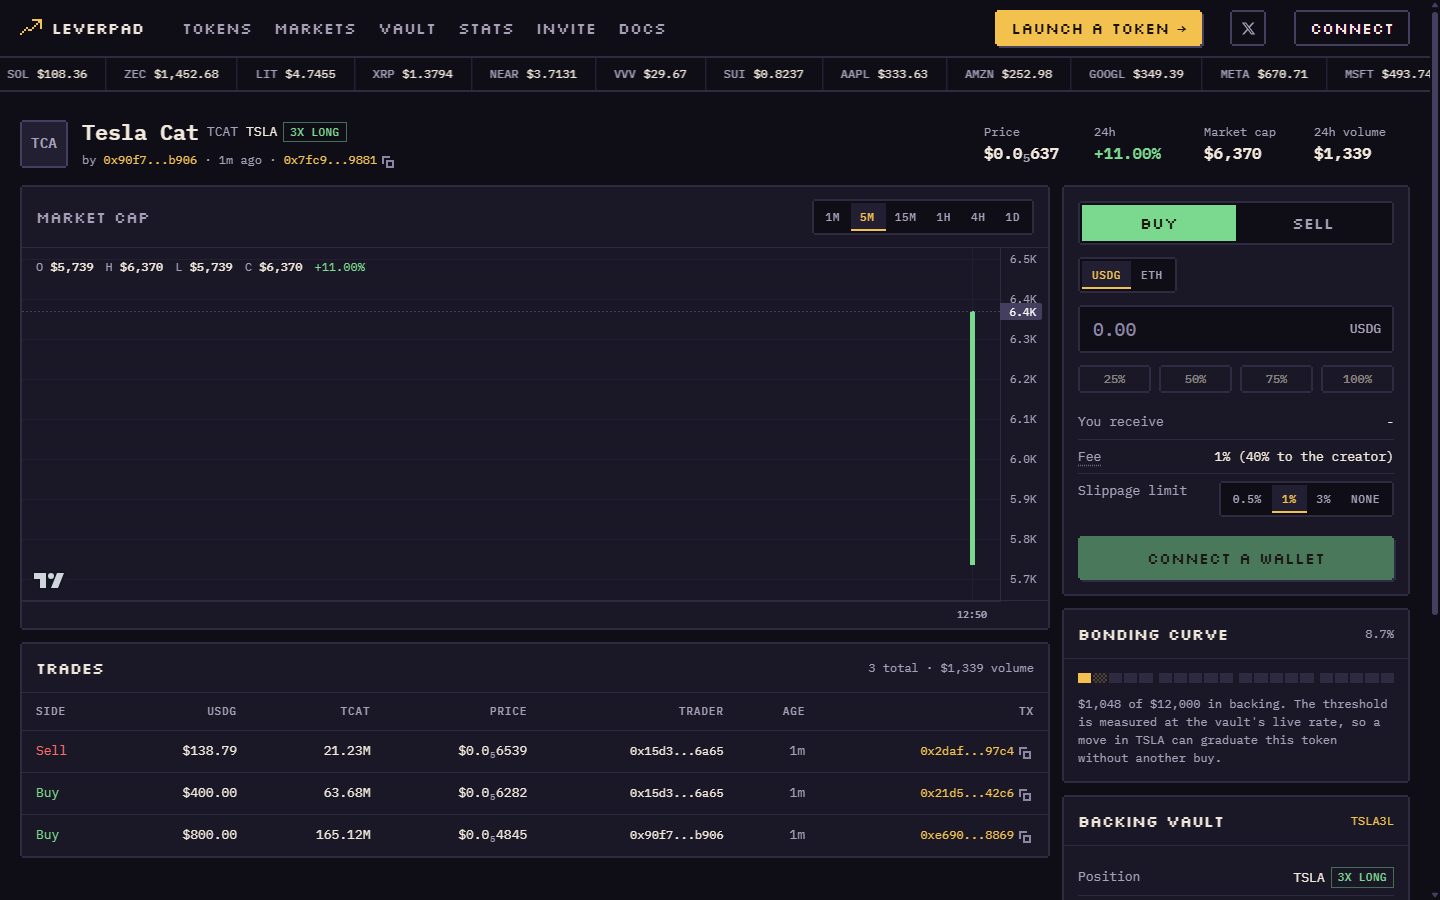Copy the token contract address 0x7fc9...9881

tap(388, 161)
